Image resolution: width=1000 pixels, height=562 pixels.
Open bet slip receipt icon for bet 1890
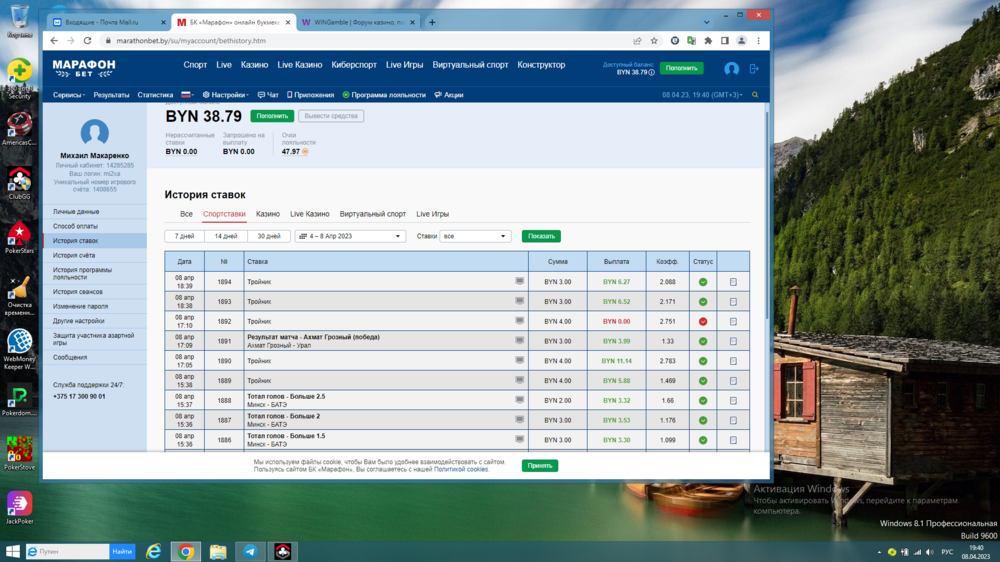(733, 361)
